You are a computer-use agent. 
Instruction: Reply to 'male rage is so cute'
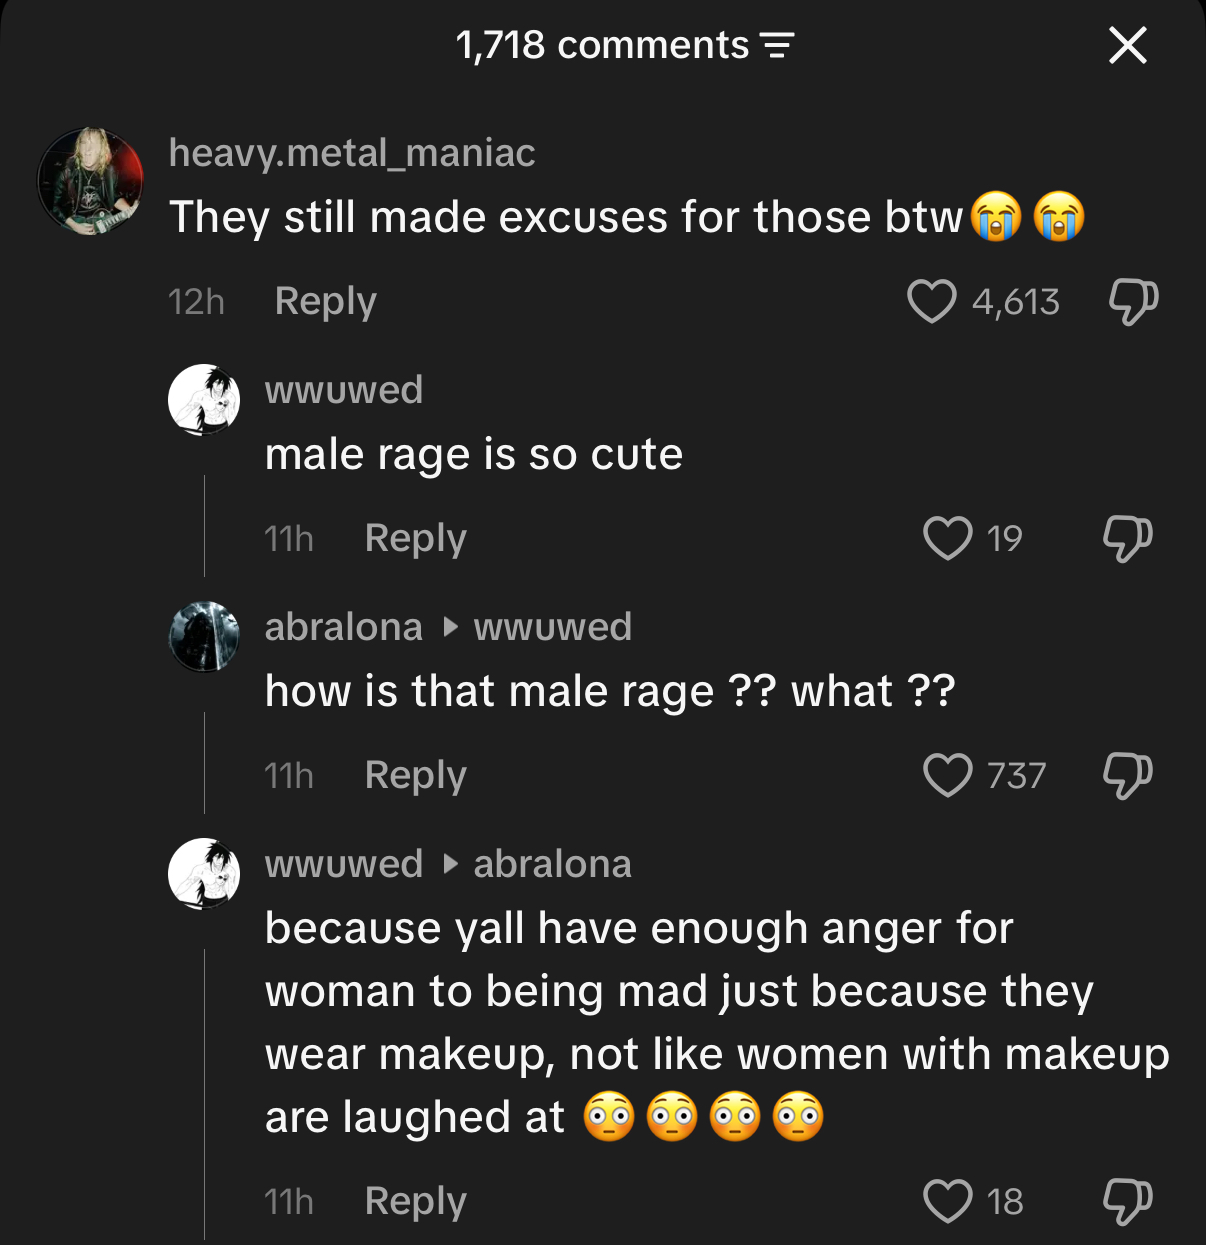point(415,538)
